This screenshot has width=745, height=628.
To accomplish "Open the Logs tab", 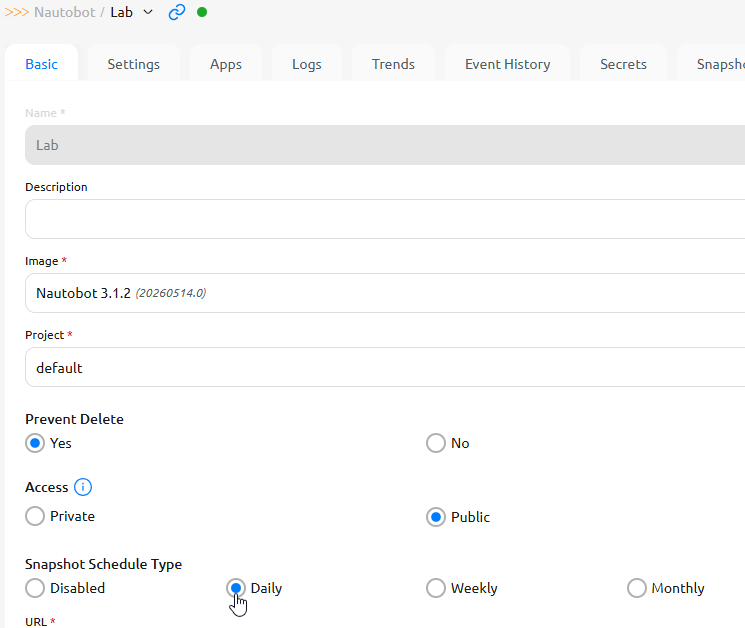I will pyautogui.click(x=307, y=64).
